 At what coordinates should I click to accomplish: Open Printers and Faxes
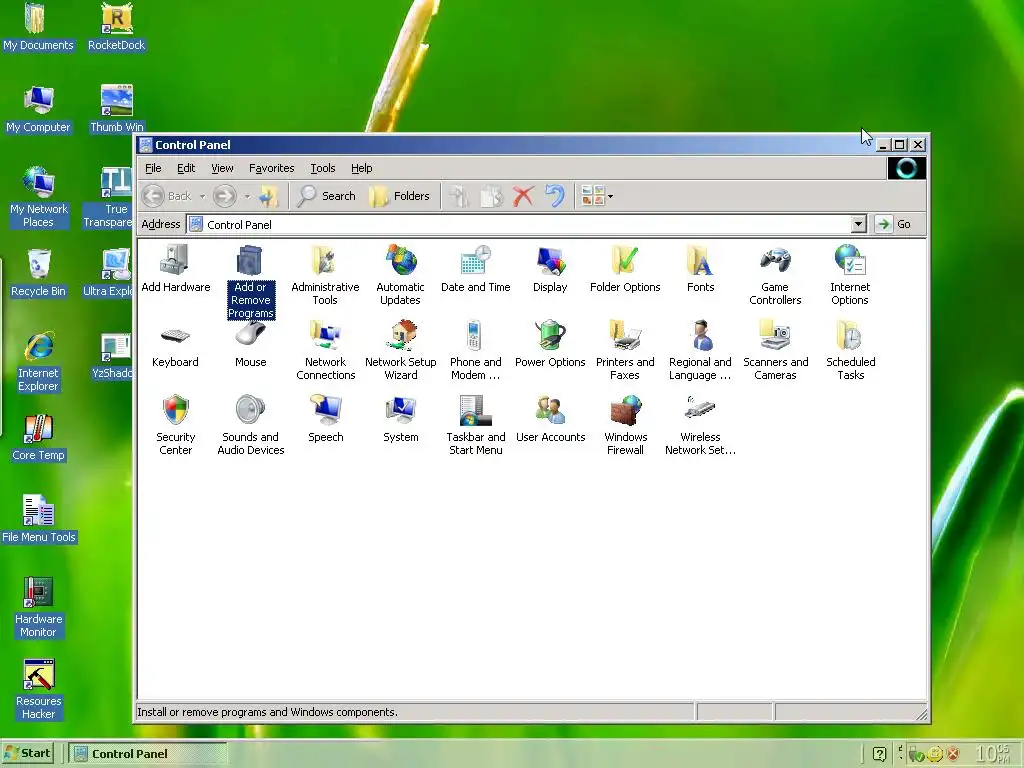[625, 351]
